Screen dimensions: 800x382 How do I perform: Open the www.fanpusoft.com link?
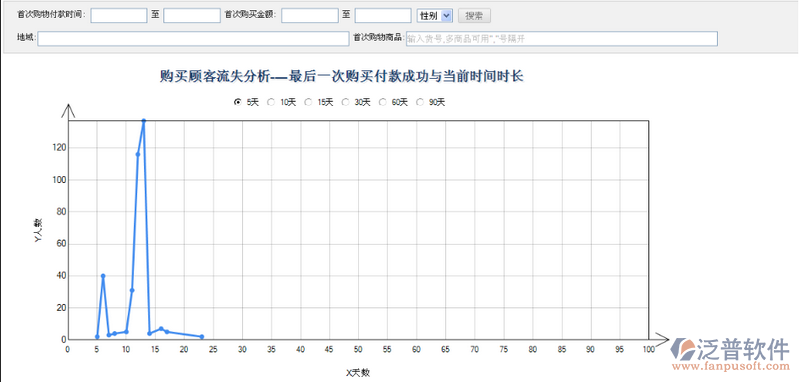730,367
